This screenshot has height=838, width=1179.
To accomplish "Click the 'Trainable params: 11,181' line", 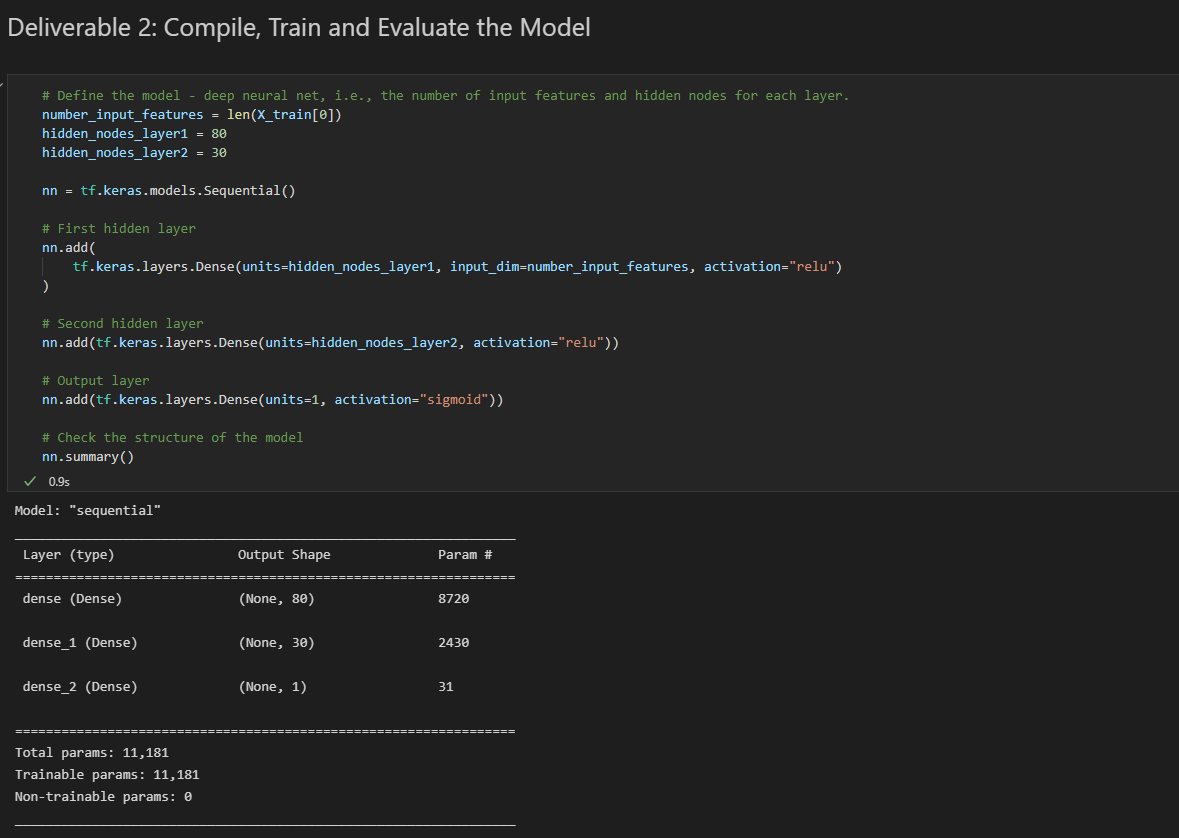I will point(107,774).
